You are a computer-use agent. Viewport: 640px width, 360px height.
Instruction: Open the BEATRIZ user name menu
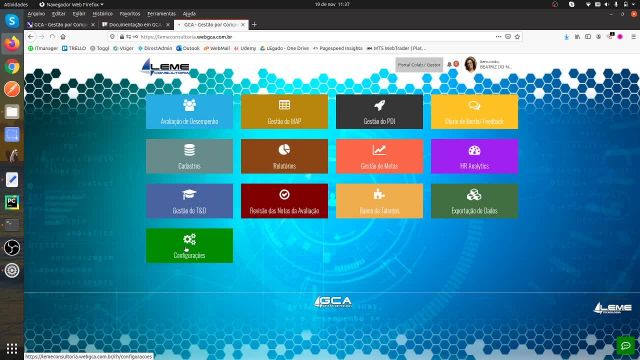[x=496, y=67]
